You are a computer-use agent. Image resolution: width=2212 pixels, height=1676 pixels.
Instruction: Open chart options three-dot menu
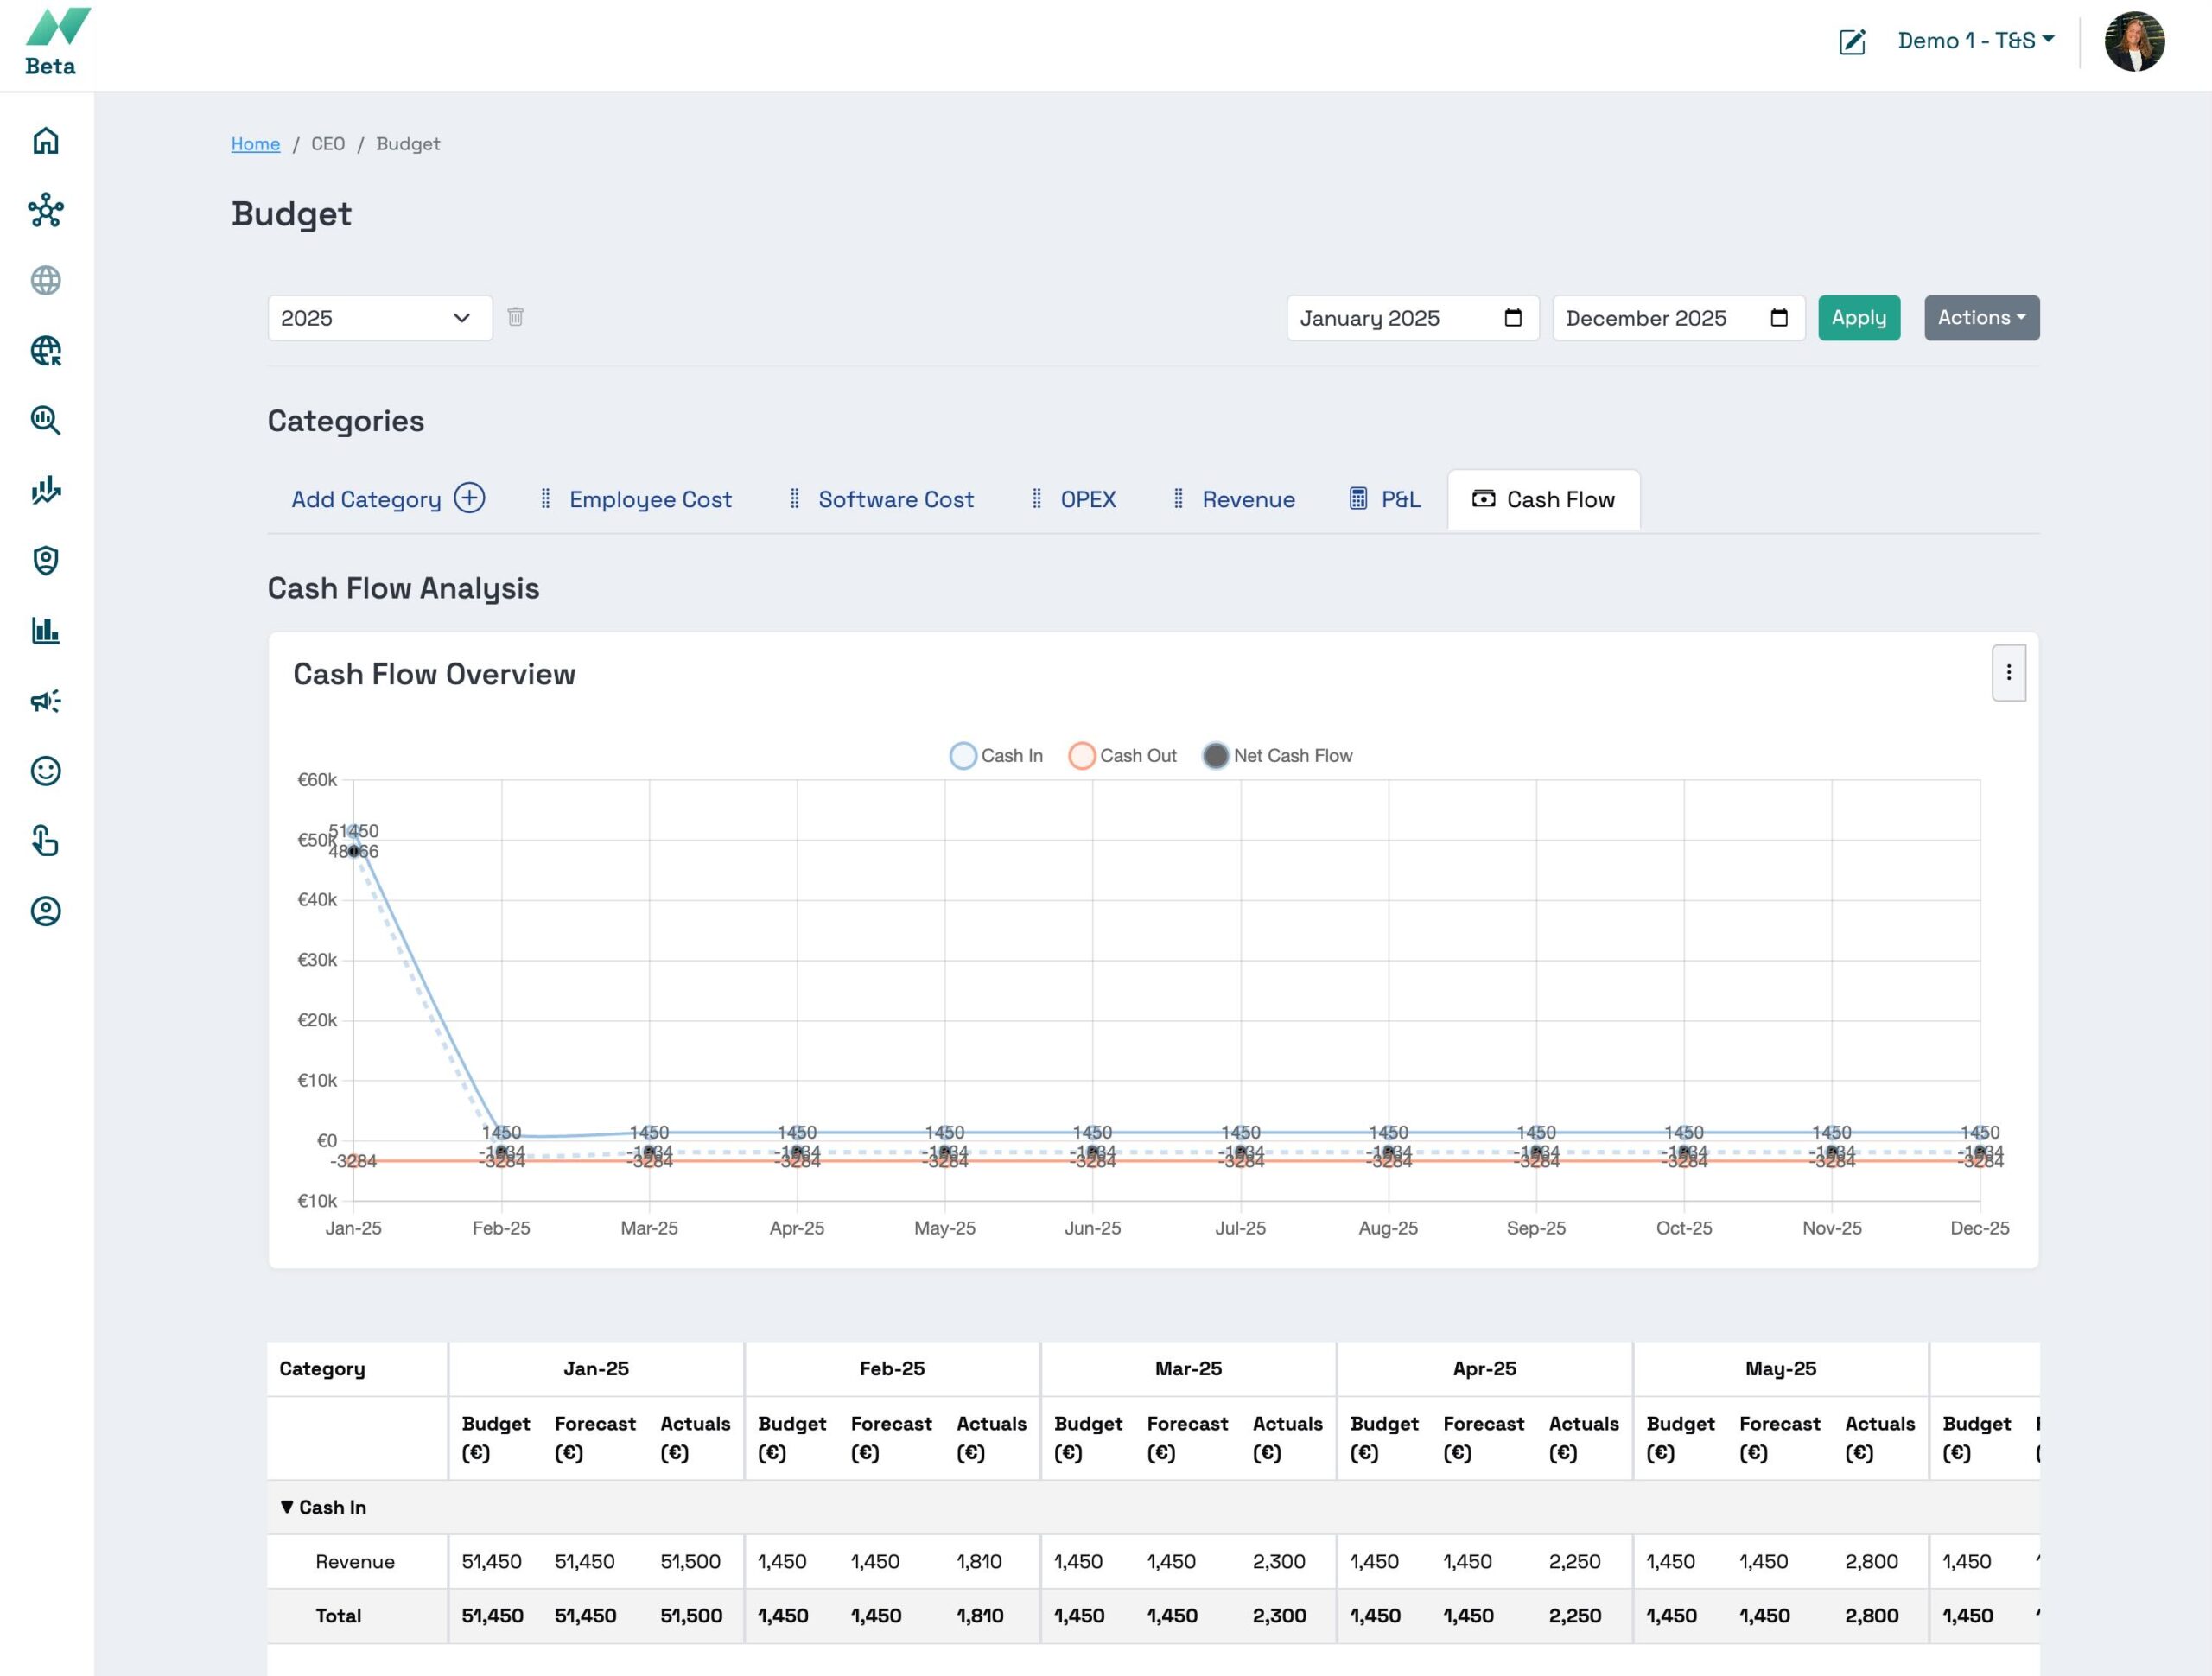(2008, 673)
